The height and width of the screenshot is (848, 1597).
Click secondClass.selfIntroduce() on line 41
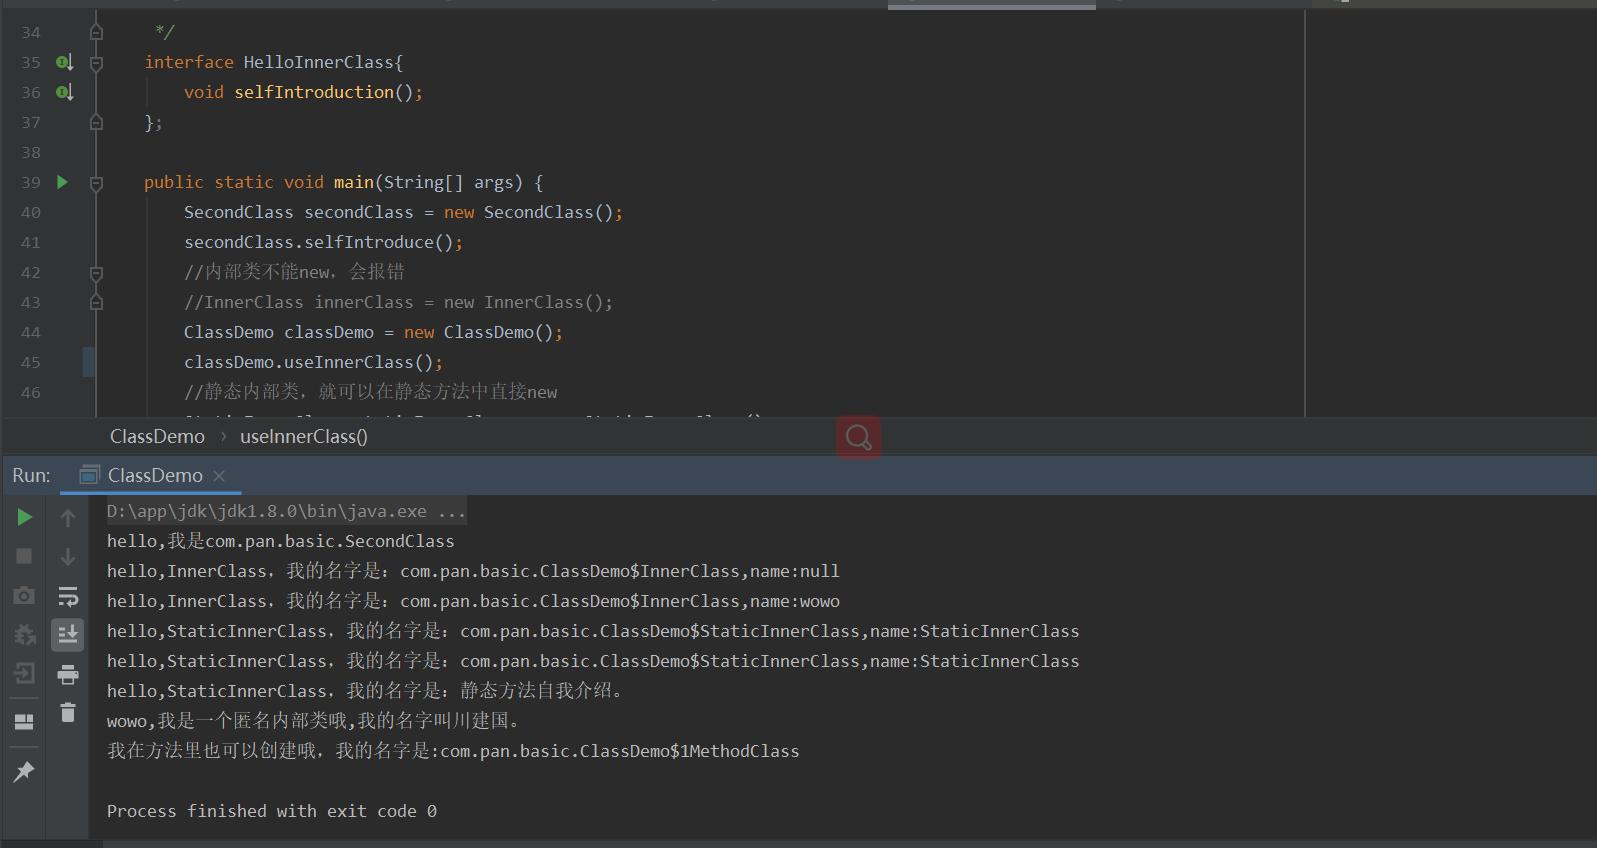coord(323,242)
